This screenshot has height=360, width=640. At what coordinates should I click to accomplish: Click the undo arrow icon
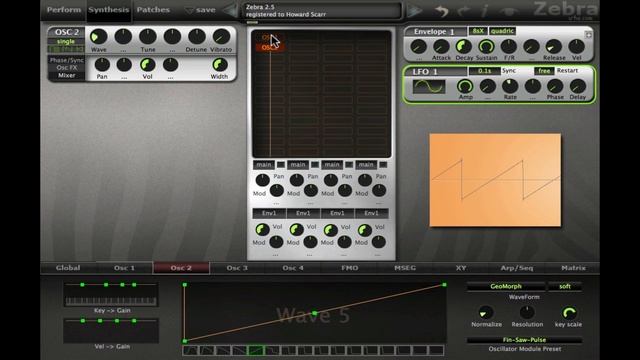pos(441,11)
